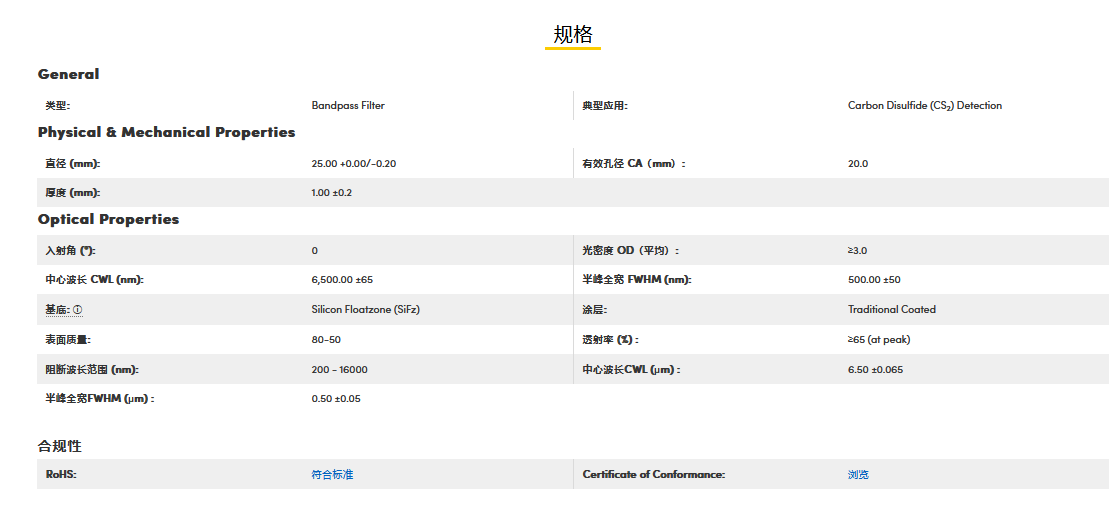The image size is (1116, 507).
Task: Click the FWHM value 500.00 ±50
Action: [874, 280]
